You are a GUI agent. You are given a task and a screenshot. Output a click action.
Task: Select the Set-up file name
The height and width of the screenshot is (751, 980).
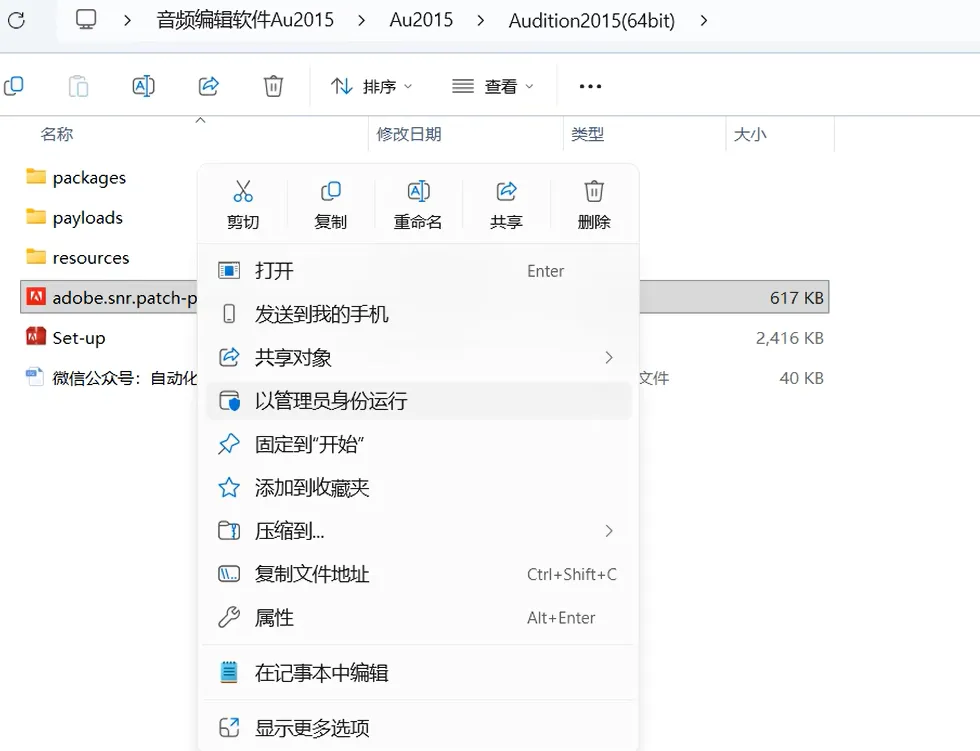point(79,338)
